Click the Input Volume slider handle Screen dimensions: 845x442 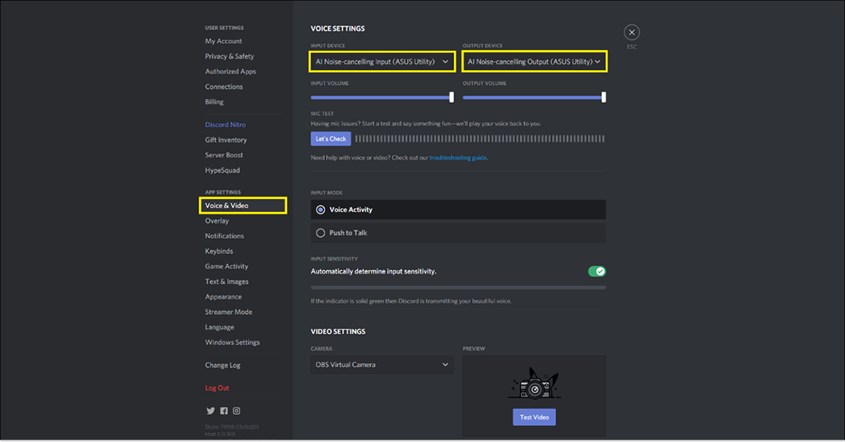coord(452,97)
